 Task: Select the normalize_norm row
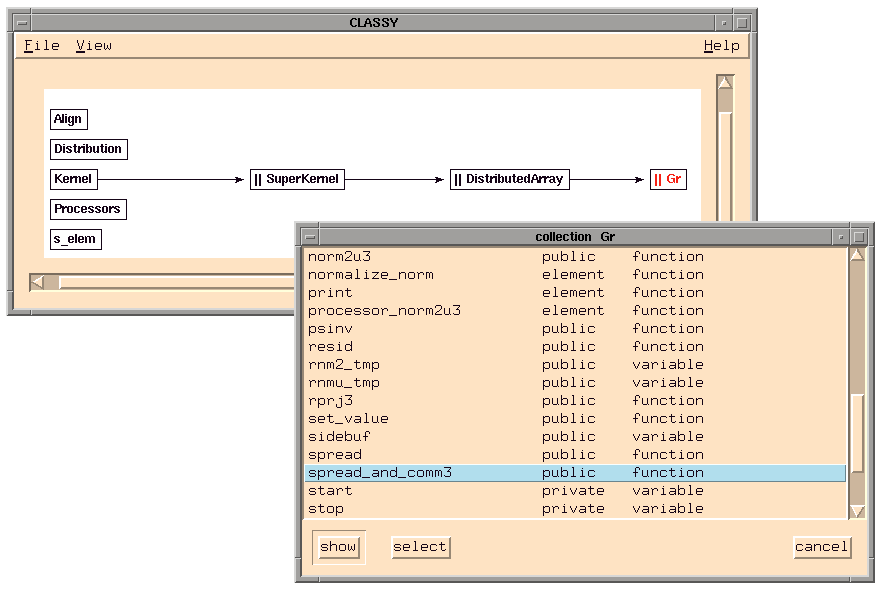pos(575,275)
